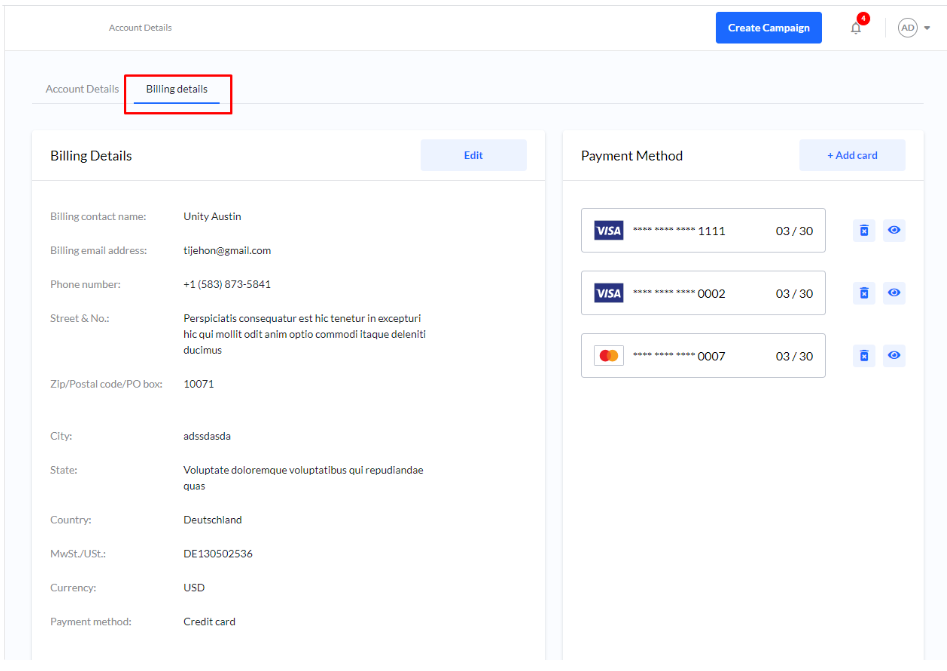Delete the Visa card ending 0002
The image size is (947, 671).
[x=865, y=293]
